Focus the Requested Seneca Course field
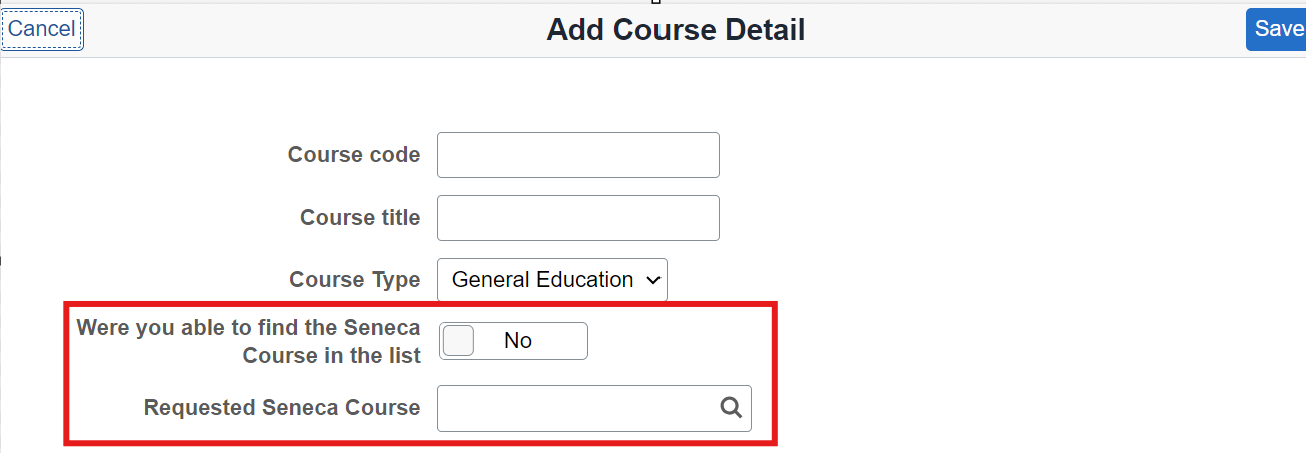The width and height of the screenshot is (1306, 453). 576,408
